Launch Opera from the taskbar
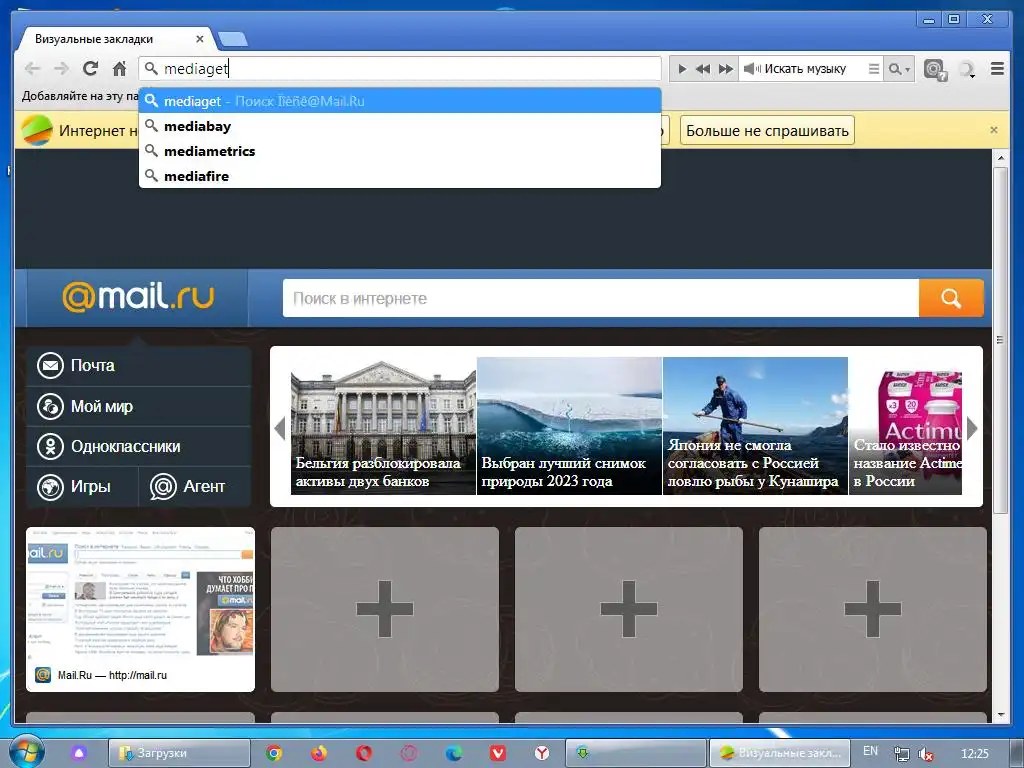This screenshot has height=768, width=1024. point(364,753)
